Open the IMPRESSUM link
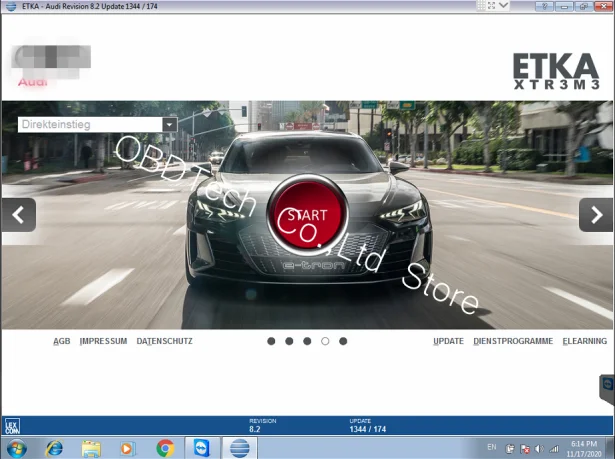This screenshot has width=615, height=459. (103, 341)
